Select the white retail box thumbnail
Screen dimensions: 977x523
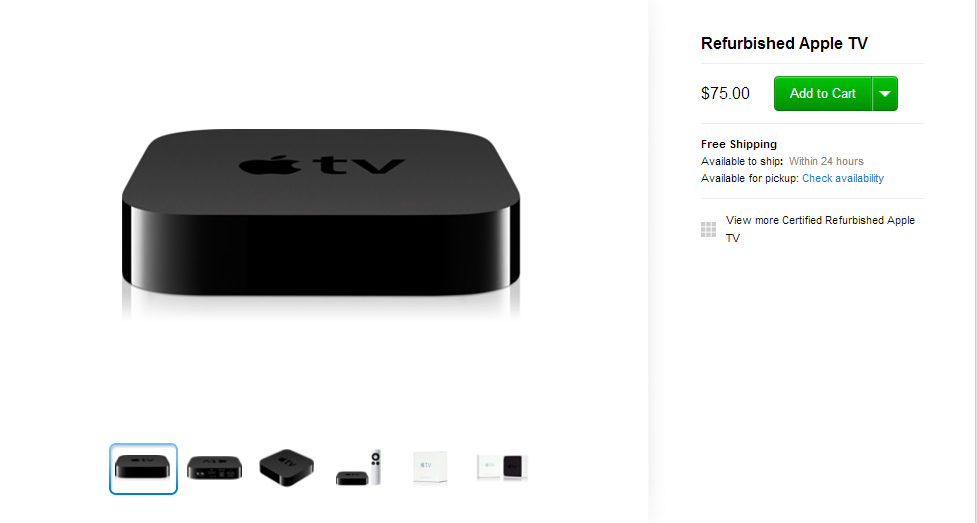[430, 468]
